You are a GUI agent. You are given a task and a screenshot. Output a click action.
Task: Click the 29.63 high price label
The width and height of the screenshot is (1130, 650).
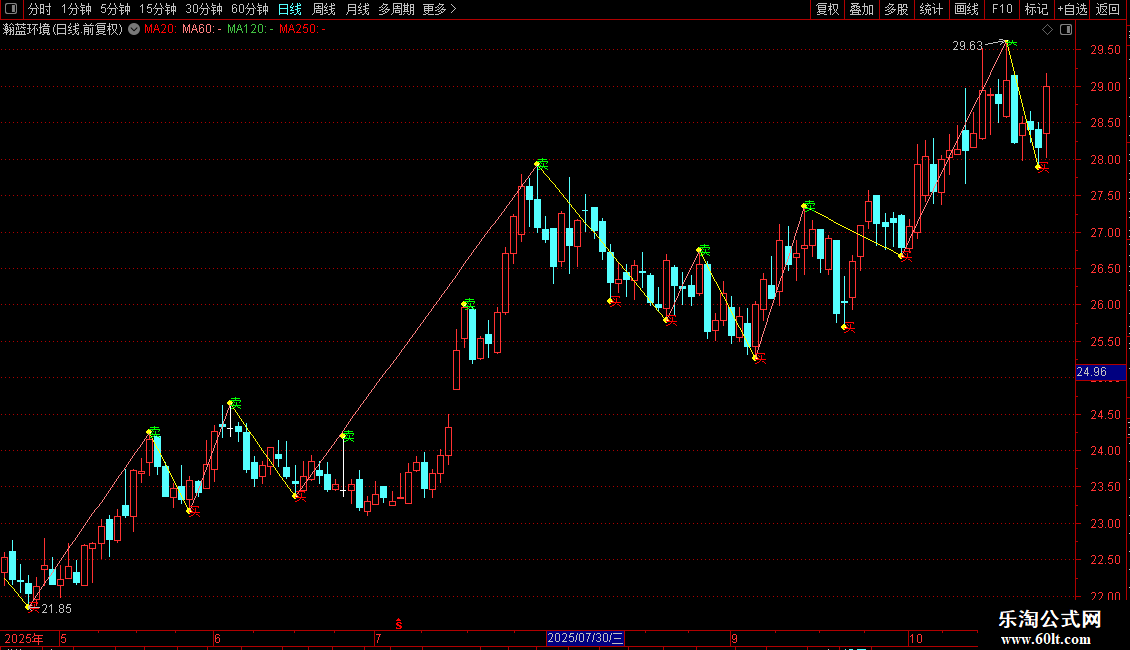(x=967, y=46)
